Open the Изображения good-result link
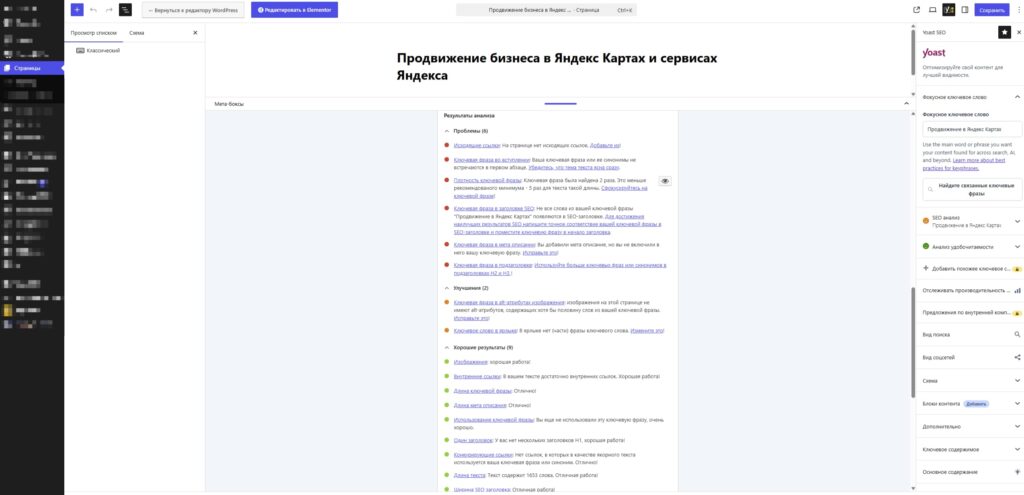This screenshot has width=1024, height=495. [470, 362]
